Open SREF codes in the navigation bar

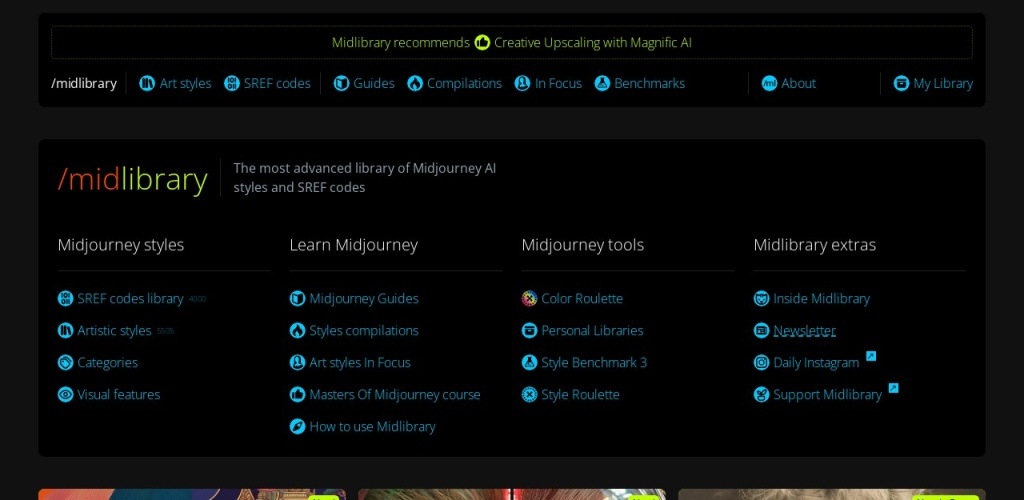(267, 84)
